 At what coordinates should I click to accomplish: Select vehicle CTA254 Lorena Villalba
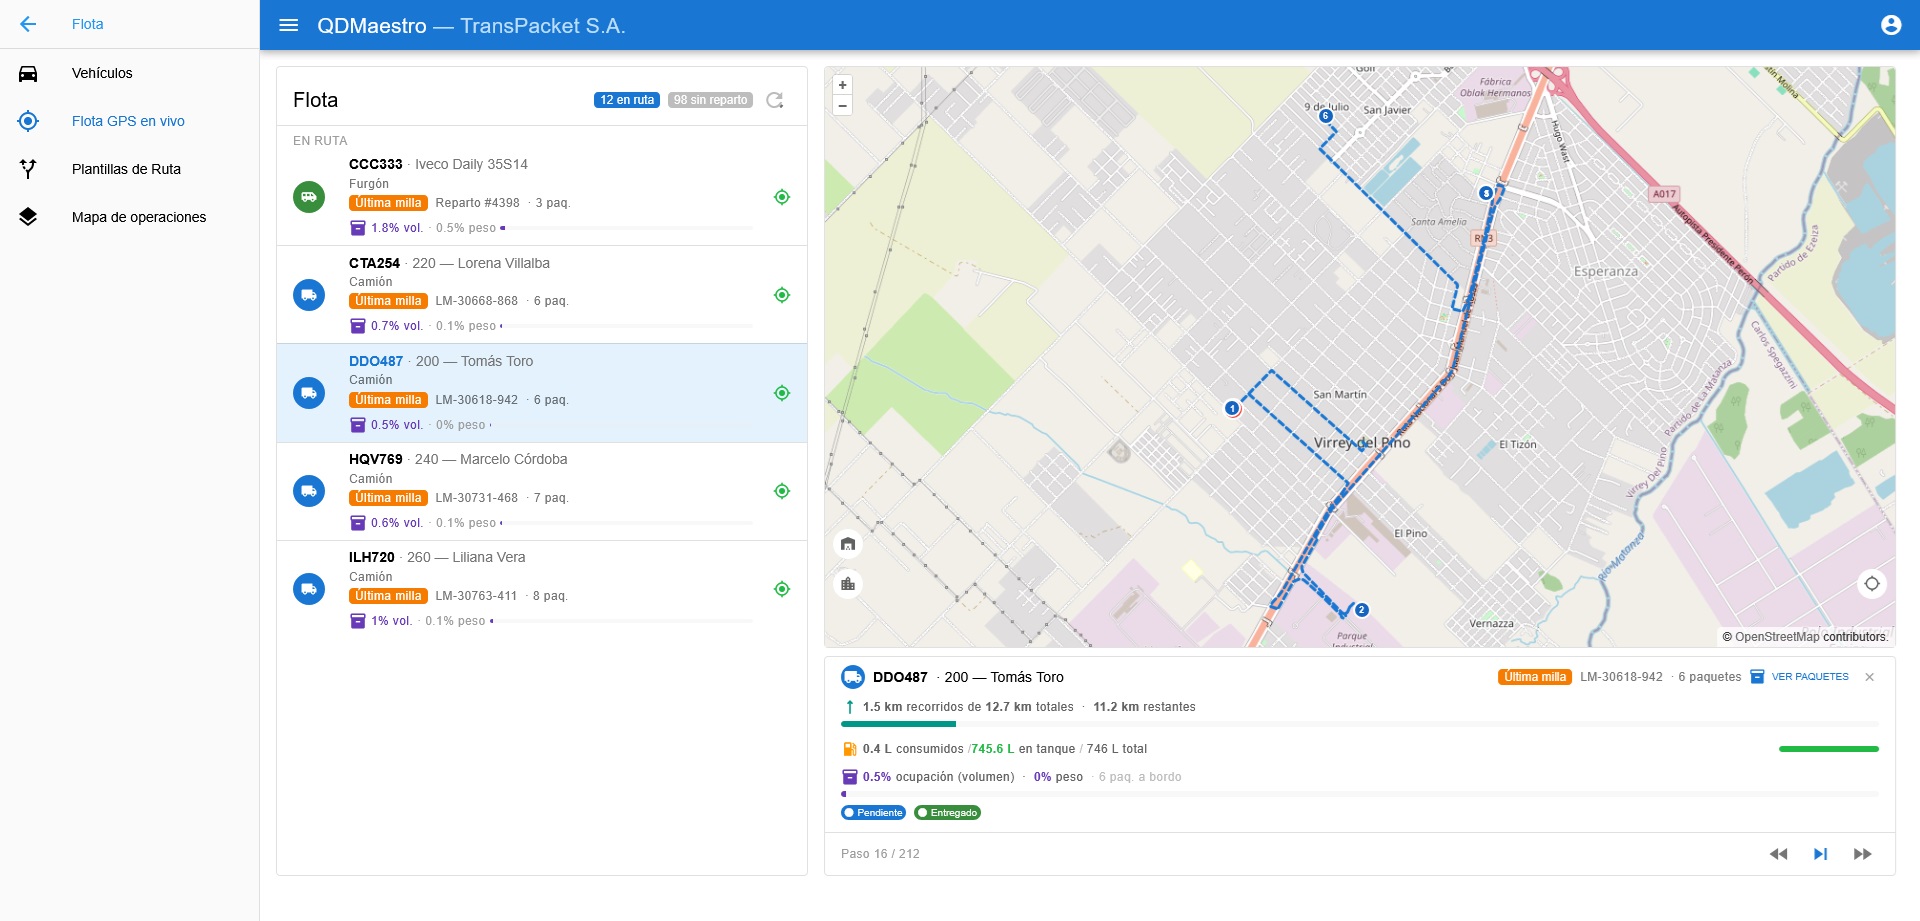542,295
